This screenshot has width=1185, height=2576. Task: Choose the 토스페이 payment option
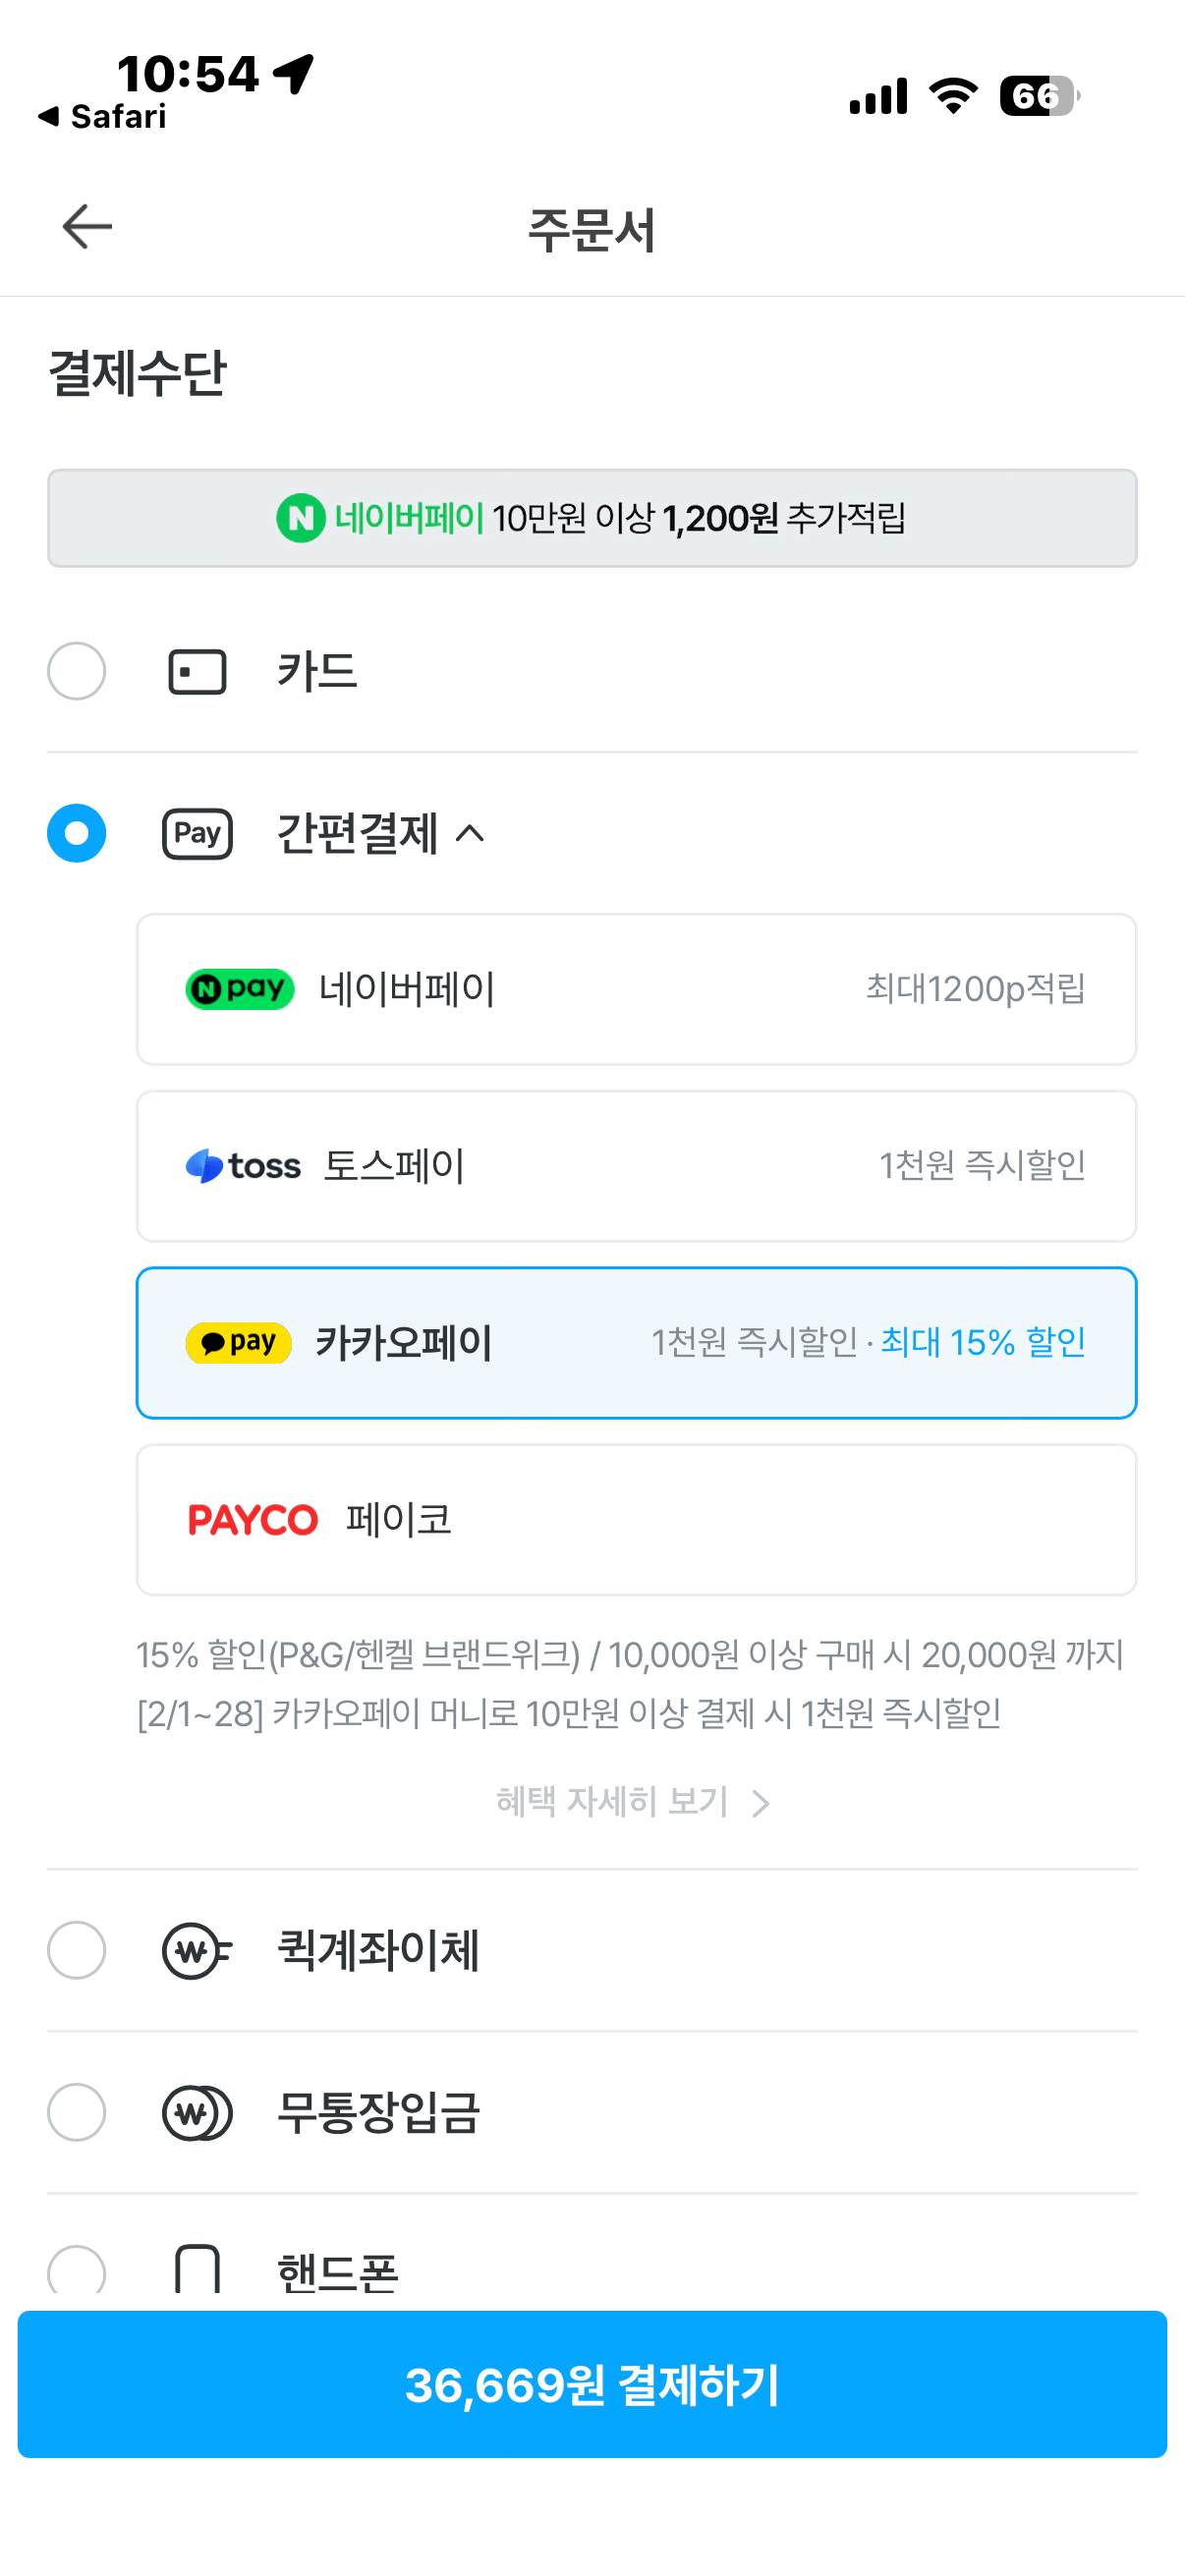tap(636, 1166)
